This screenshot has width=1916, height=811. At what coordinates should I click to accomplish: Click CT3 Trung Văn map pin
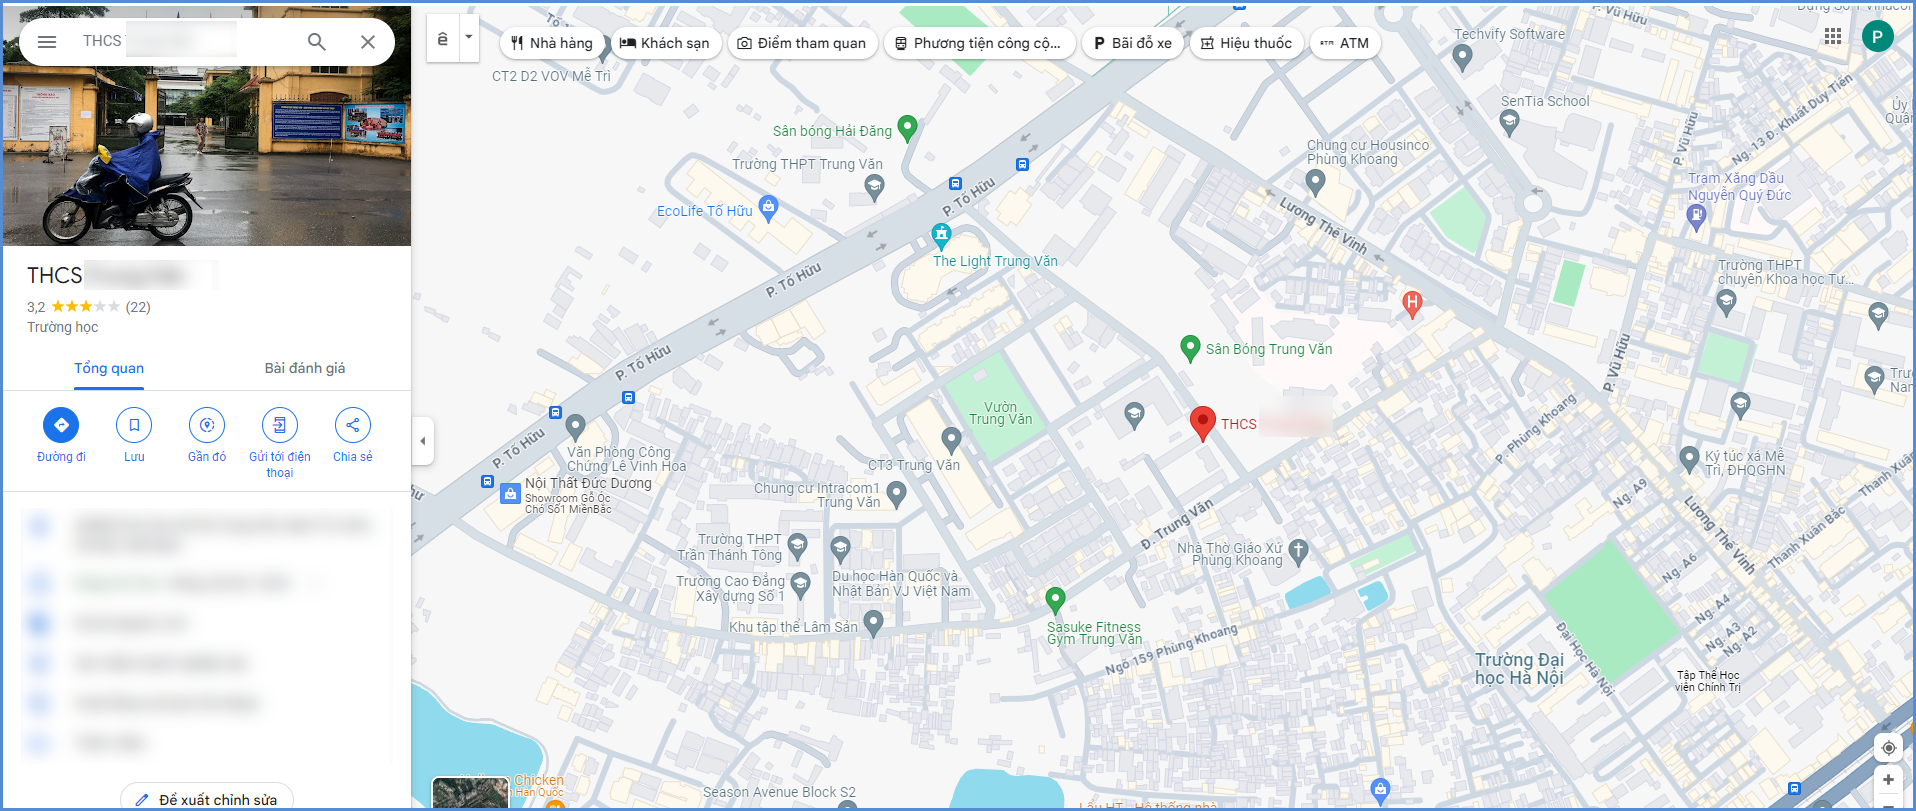click(952, 439)
